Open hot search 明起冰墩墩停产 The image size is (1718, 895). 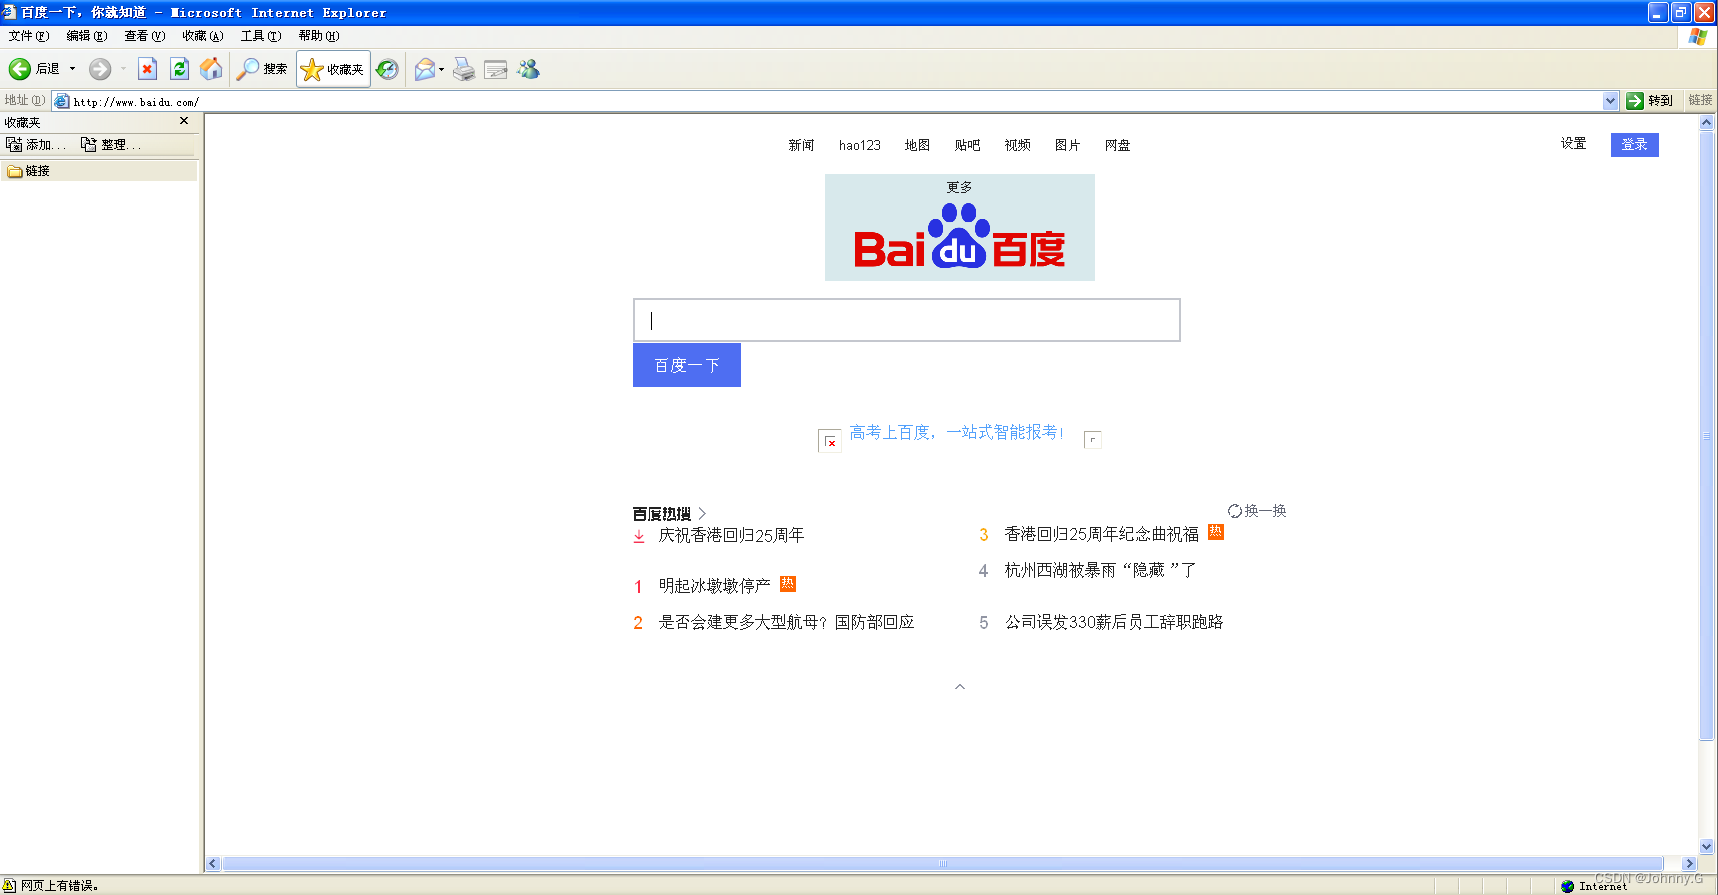point(714,586)
